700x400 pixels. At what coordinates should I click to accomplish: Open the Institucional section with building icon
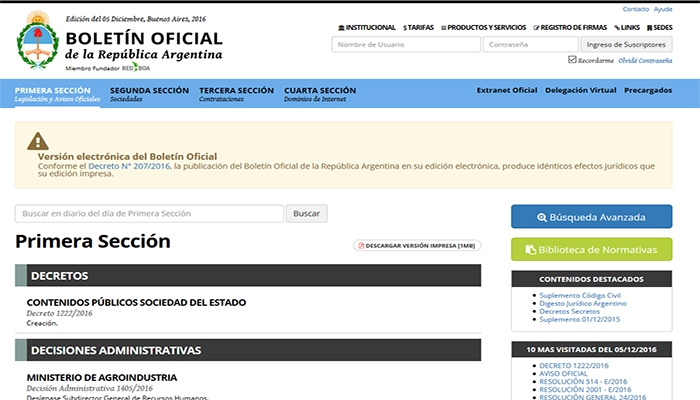367,27
